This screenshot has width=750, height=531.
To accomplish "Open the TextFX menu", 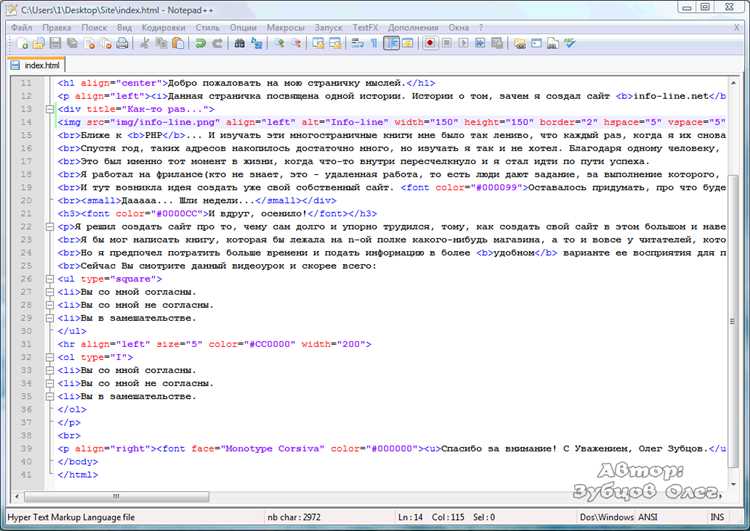I will click(x=364, y=28).
